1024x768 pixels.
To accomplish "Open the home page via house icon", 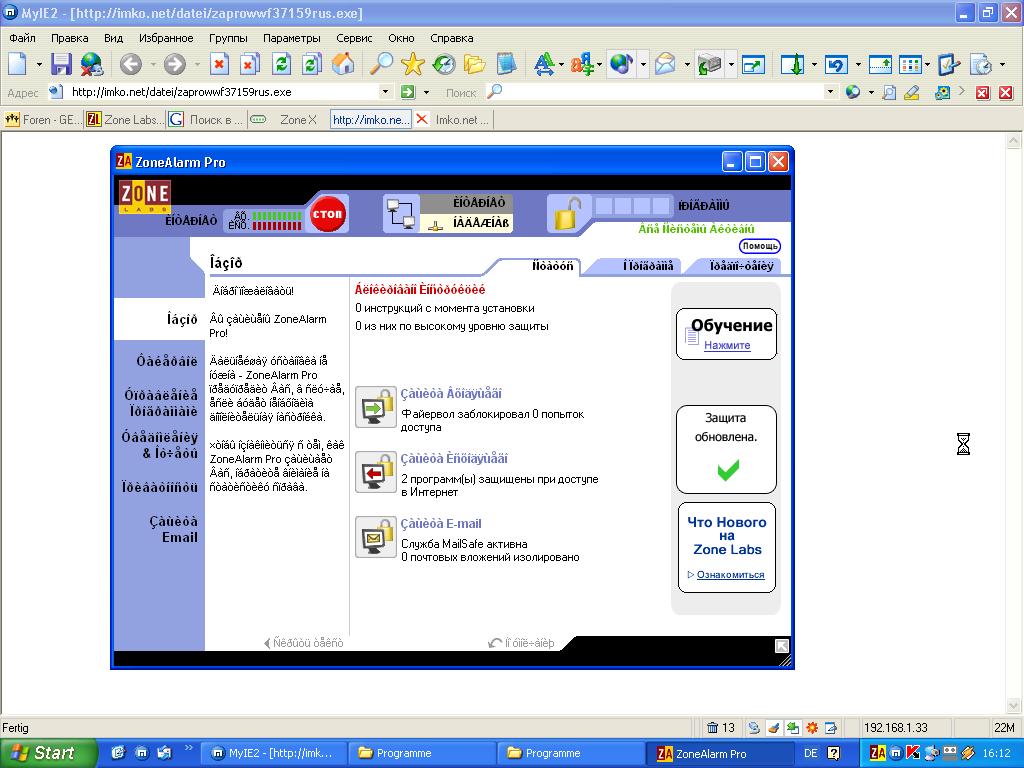I will click(x=344, y=64).
